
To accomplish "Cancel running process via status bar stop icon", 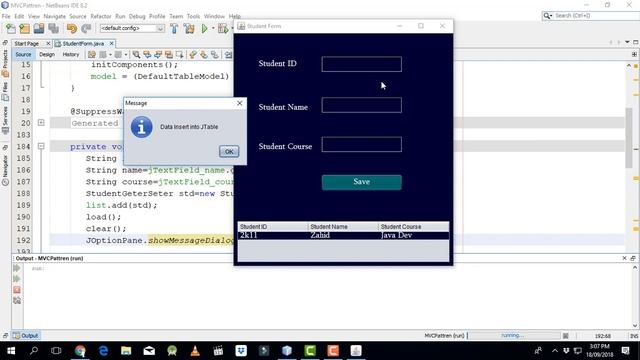I will click(x=565, y=336).
